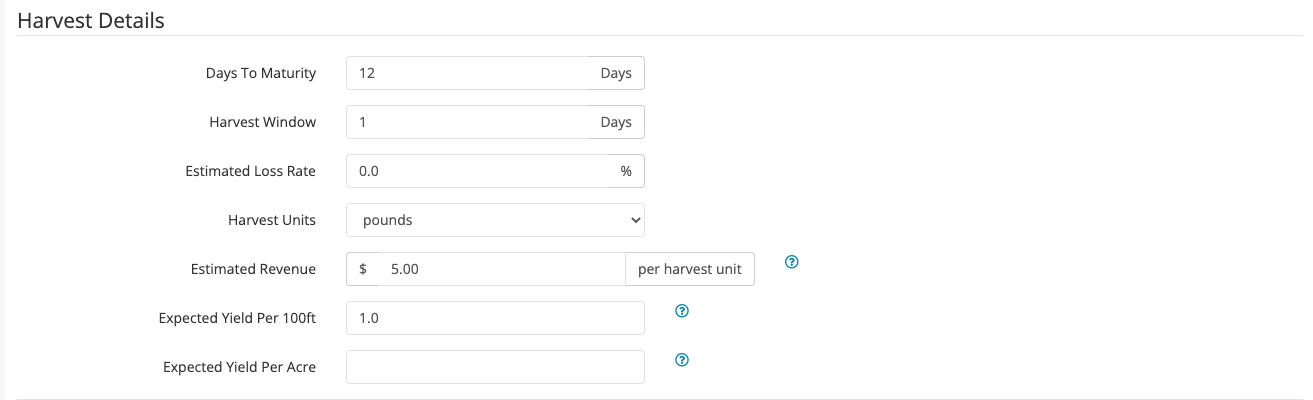The width and height of the screenshot is (1313, 400).
Task: Open help tooltip for Expected Yield Per 100ft
Action: tap(682, 311)
